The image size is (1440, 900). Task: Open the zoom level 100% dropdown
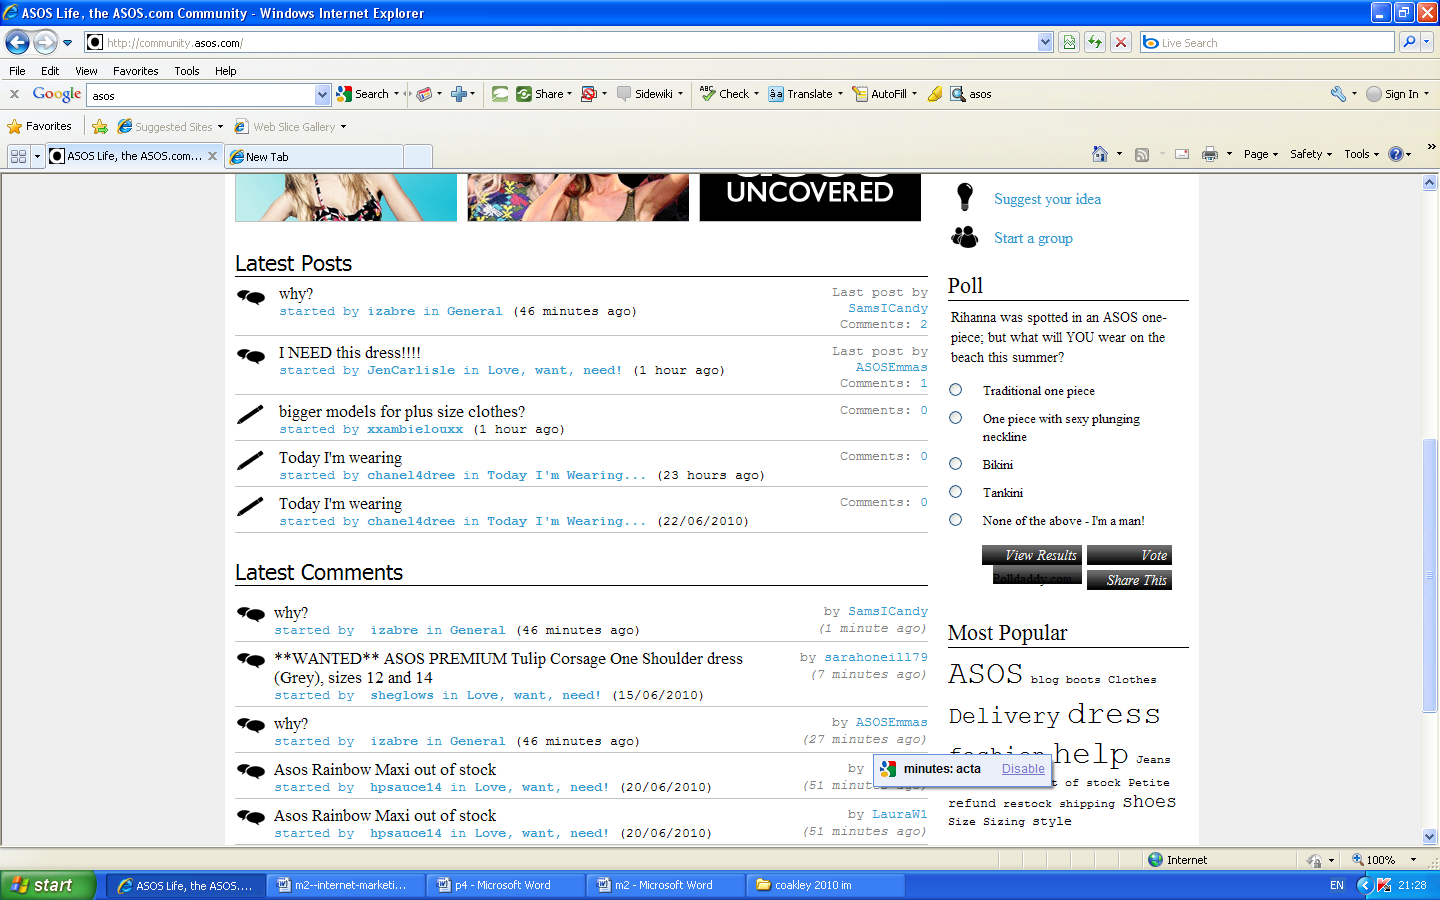pos(1413,860)
